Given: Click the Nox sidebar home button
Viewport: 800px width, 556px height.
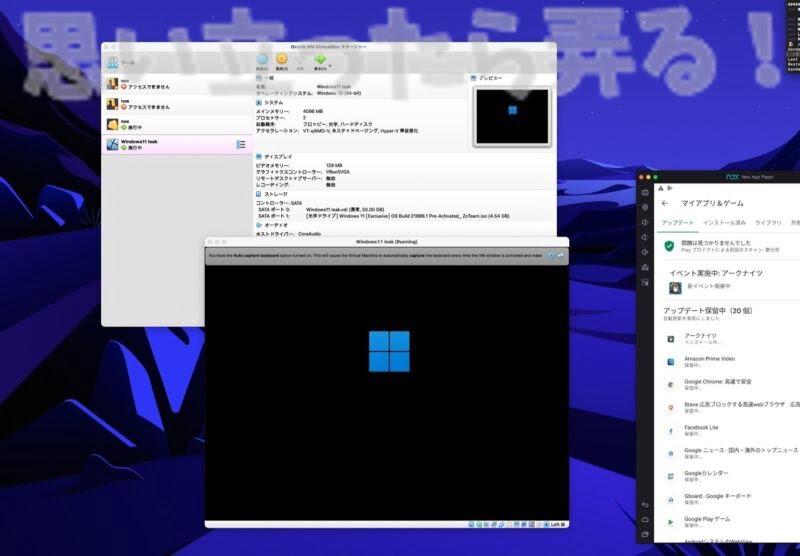Looking at the screenshot, I should [645, 519].
